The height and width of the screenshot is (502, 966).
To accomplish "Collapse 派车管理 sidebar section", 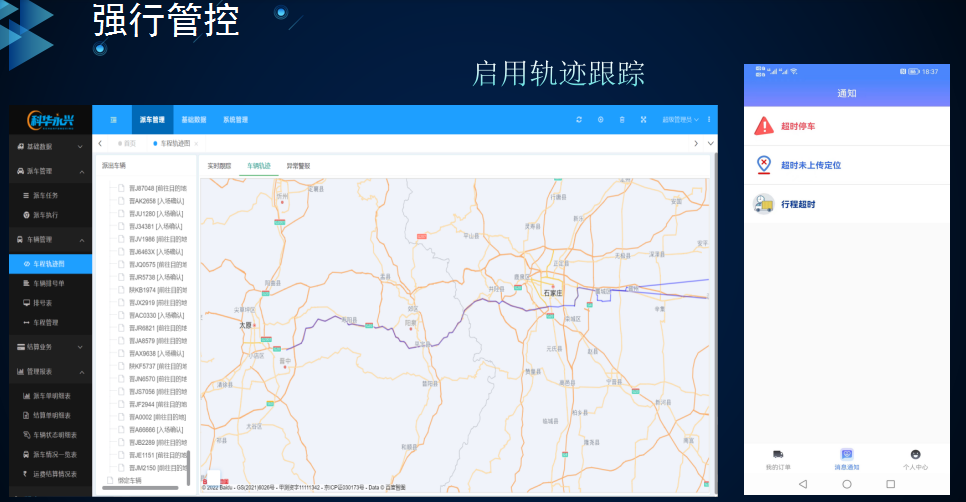I will [x=51, y=171].
